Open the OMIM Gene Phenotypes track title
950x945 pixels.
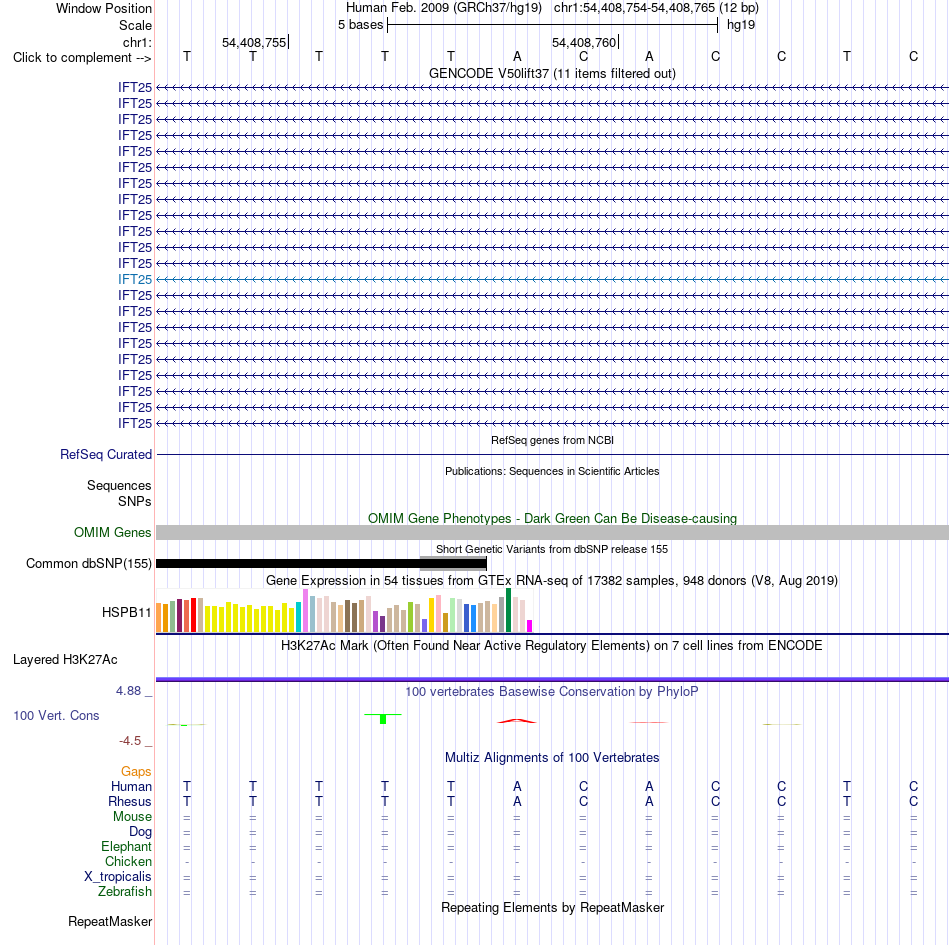point(552,519)
